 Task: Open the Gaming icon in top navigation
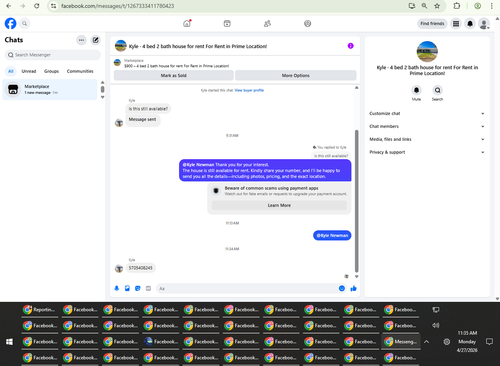coord(308,23)
